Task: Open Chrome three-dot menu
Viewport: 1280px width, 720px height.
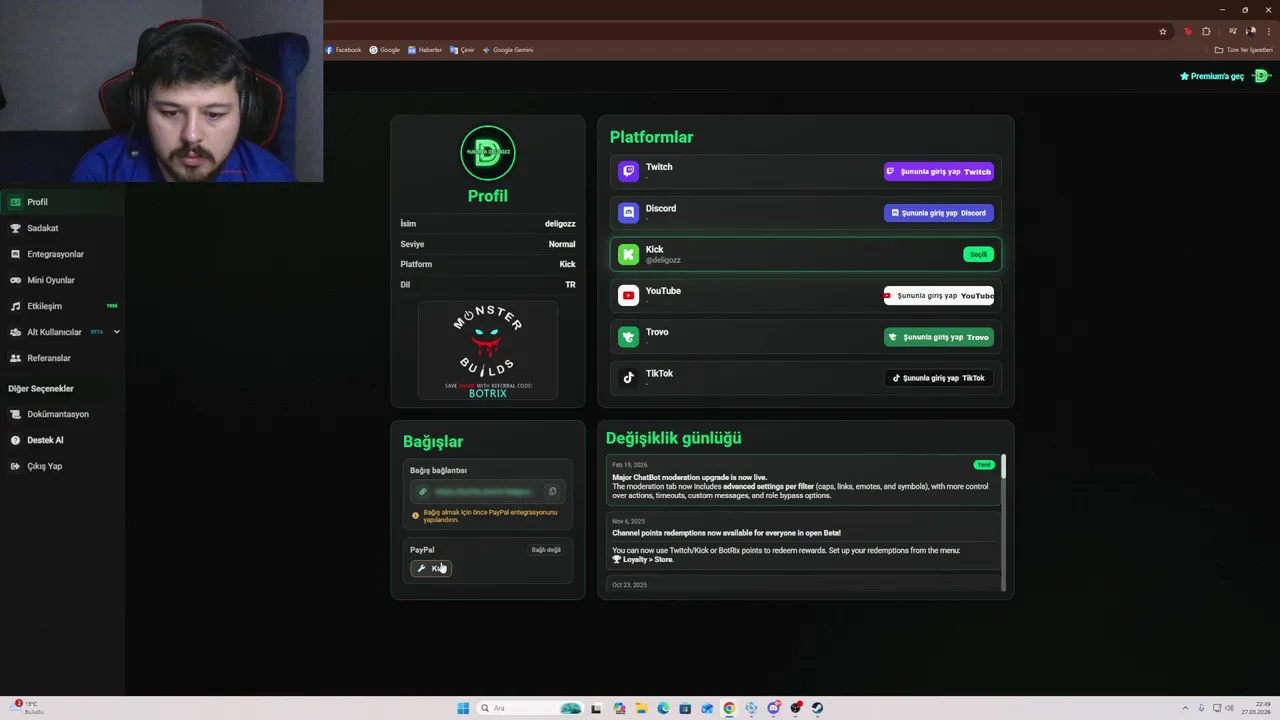Action: tap(1269, 31)
